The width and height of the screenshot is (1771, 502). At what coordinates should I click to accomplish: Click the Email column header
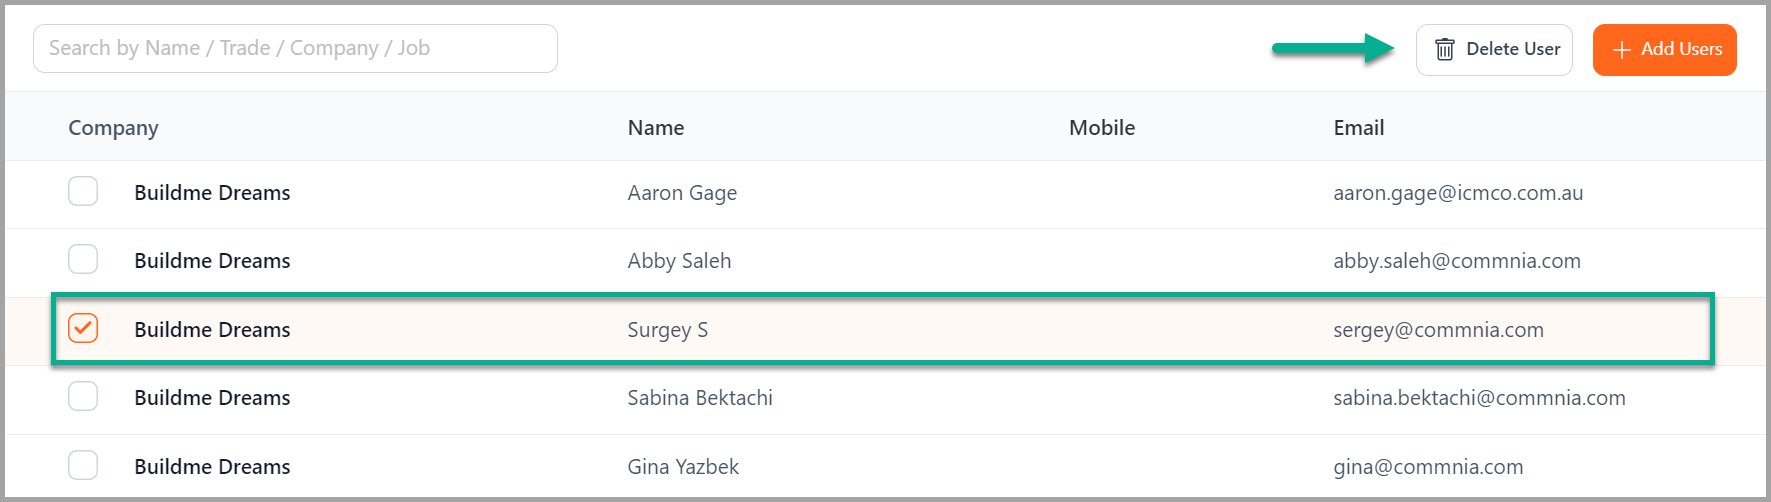click(x=1359, y=128)
